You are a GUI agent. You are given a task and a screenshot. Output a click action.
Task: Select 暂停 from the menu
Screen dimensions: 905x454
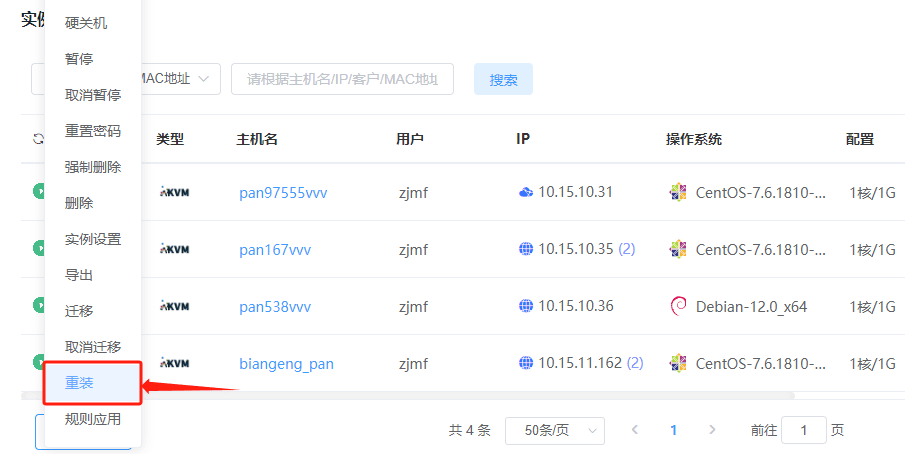pos(79,59)
